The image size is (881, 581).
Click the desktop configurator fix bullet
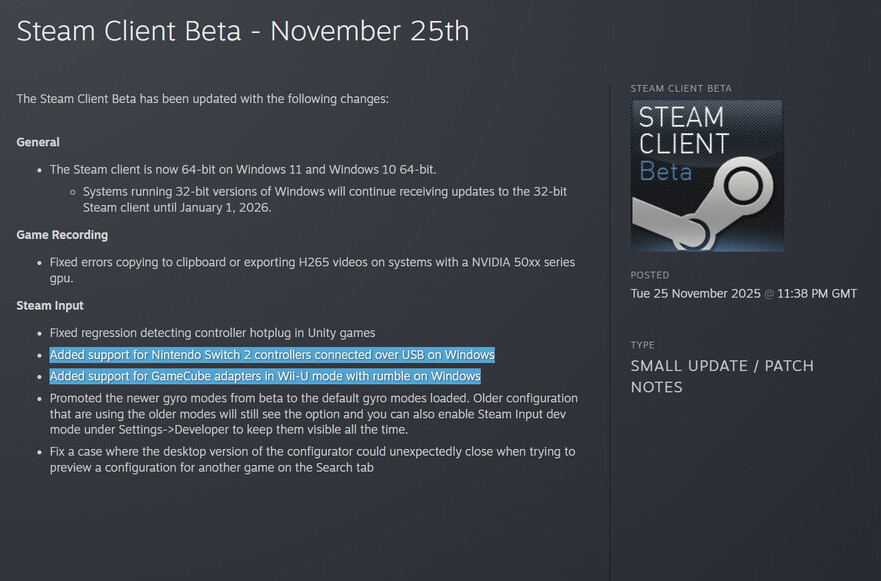(312, 459)
